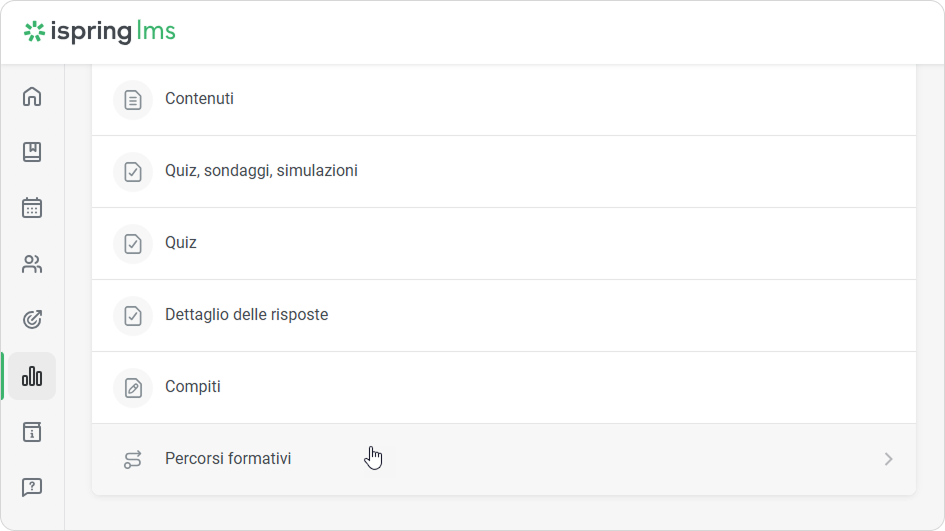This screenshot has height=531, width=945.
Task: Click the Contenuti document icon
Action: pos(133,100)
